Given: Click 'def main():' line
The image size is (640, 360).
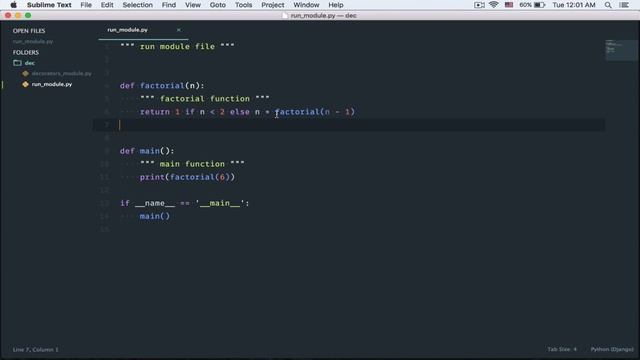Looking at the screenshot, I should pos(147,151).
